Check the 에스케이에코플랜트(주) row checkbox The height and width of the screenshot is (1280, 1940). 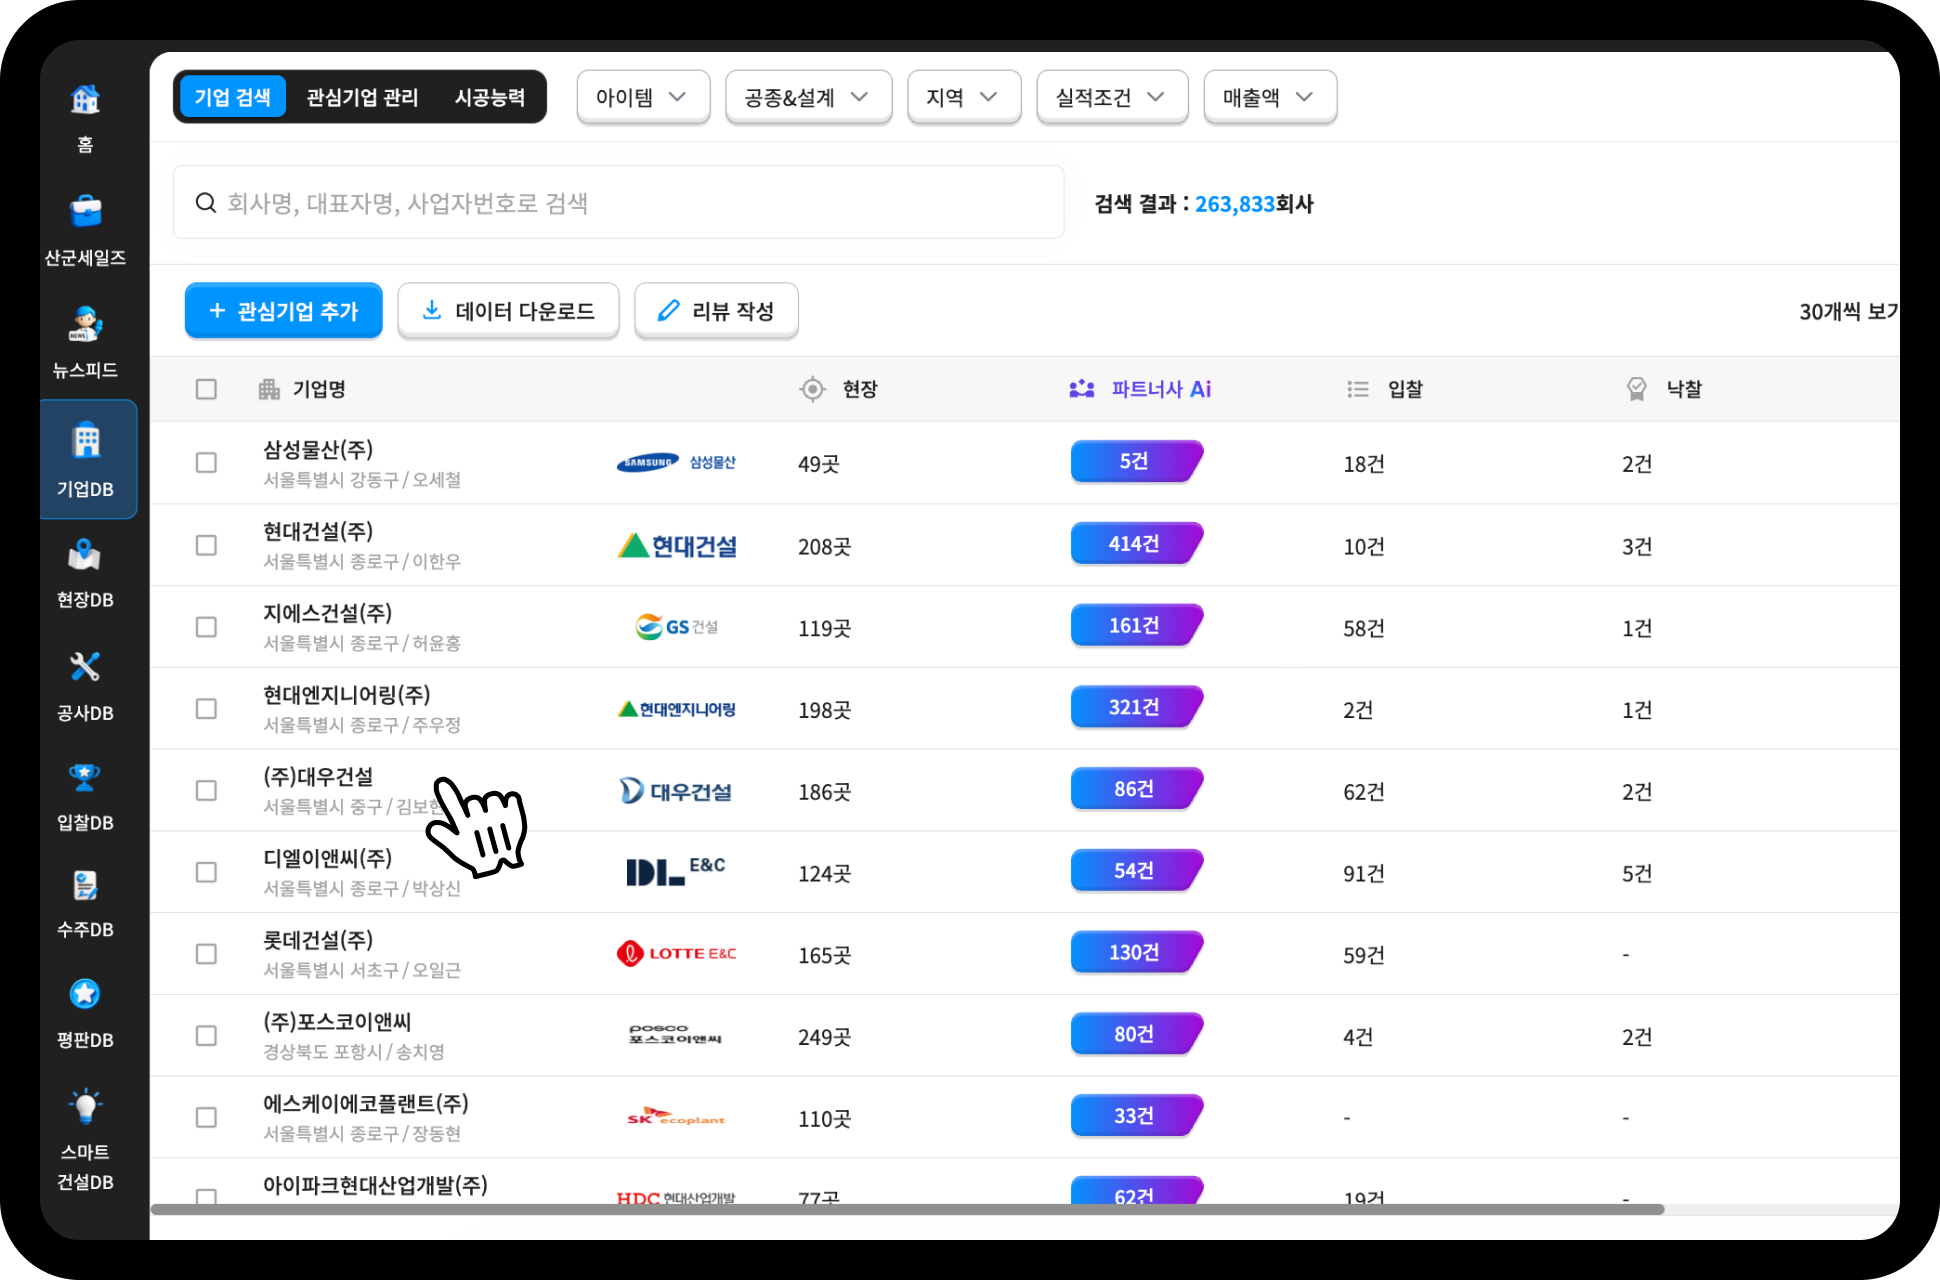(x=206, y=1117)
